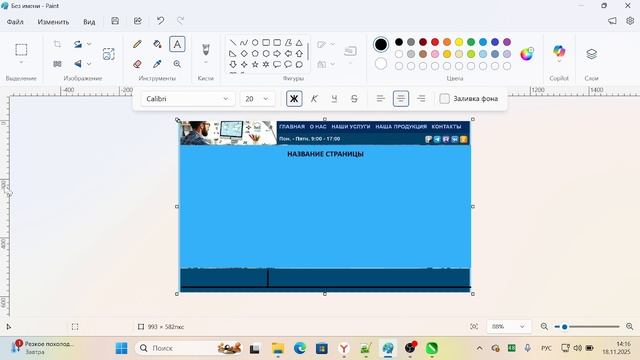Pick the green color swatch
The height and width of the screenshot is (360, 640).
(471, 42)
